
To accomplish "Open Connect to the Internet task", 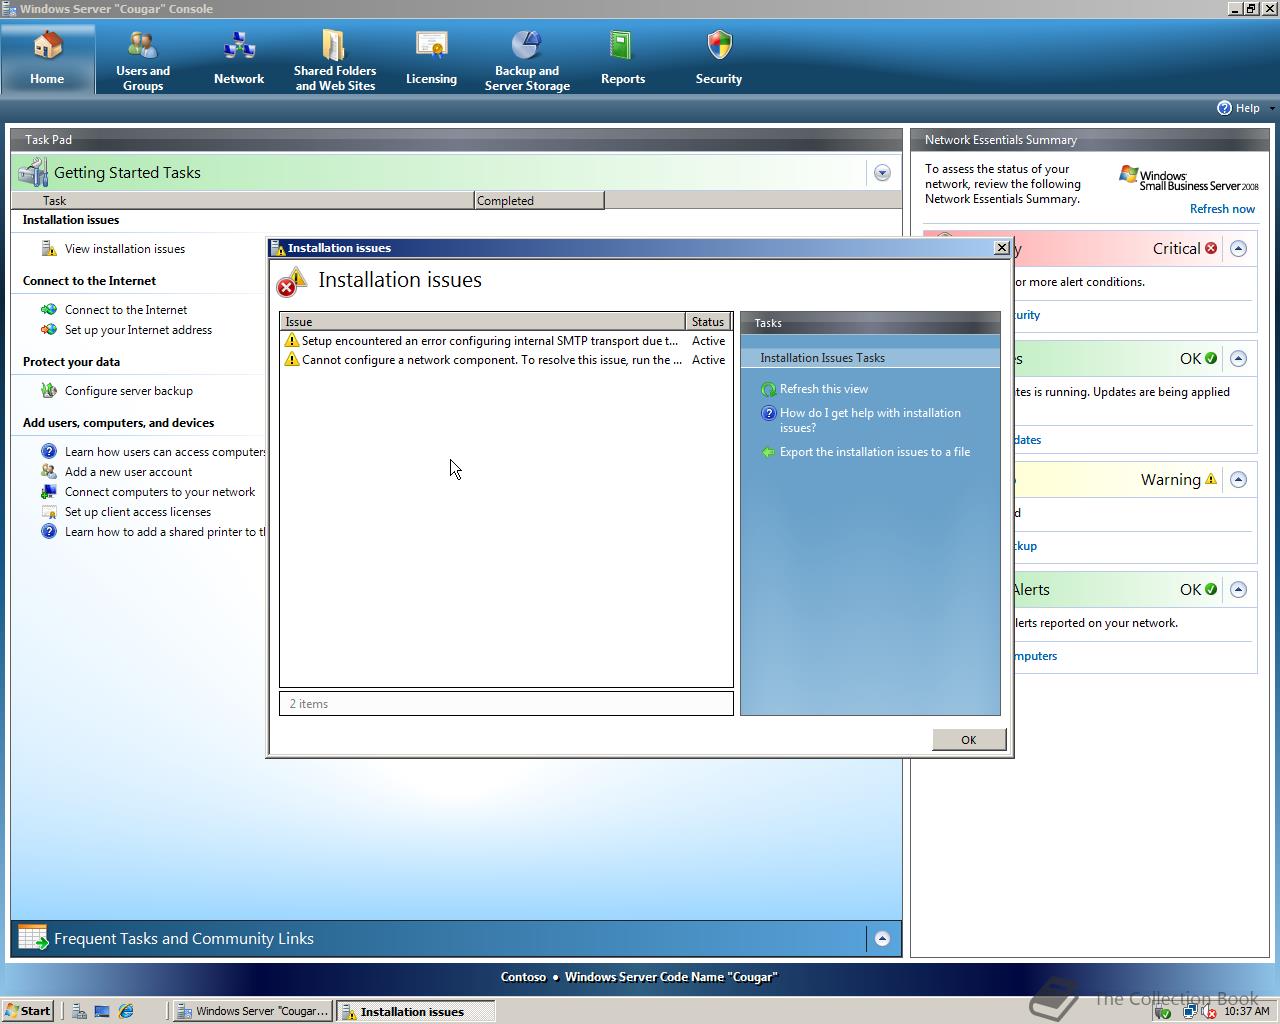I will coord(126,310).
